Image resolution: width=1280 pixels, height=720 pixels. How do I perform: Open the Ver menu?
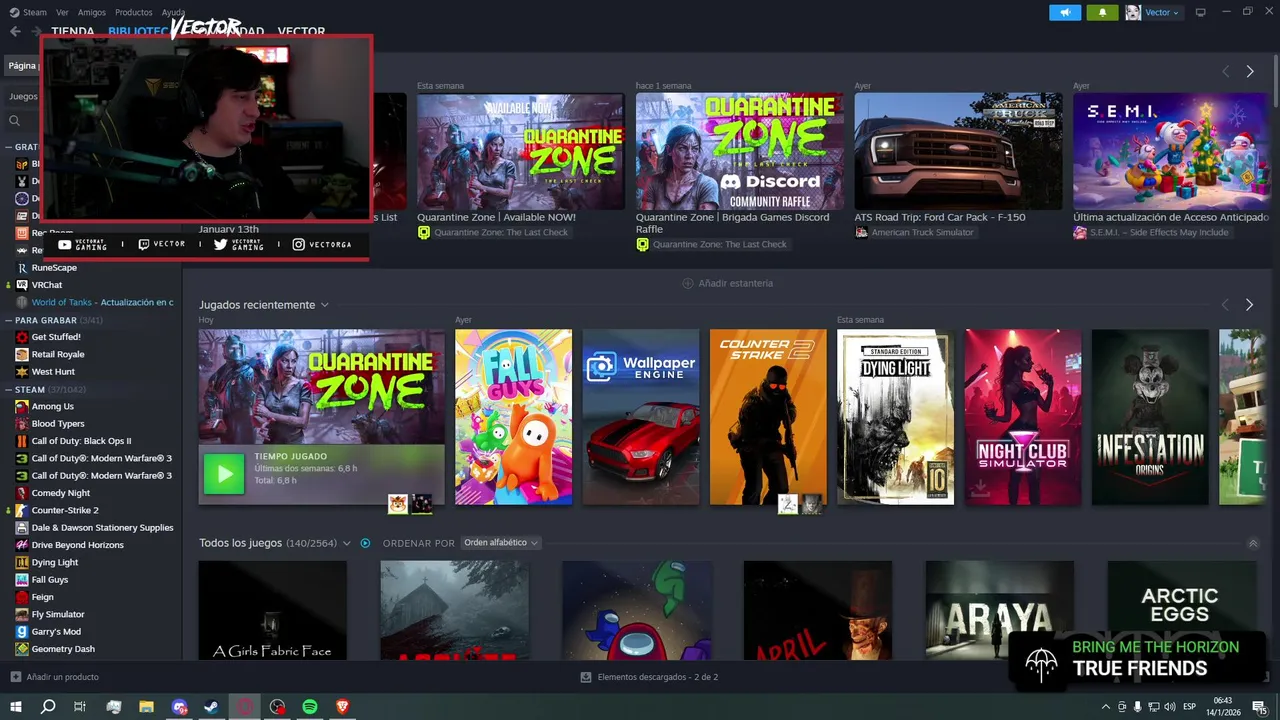point(62,12)
